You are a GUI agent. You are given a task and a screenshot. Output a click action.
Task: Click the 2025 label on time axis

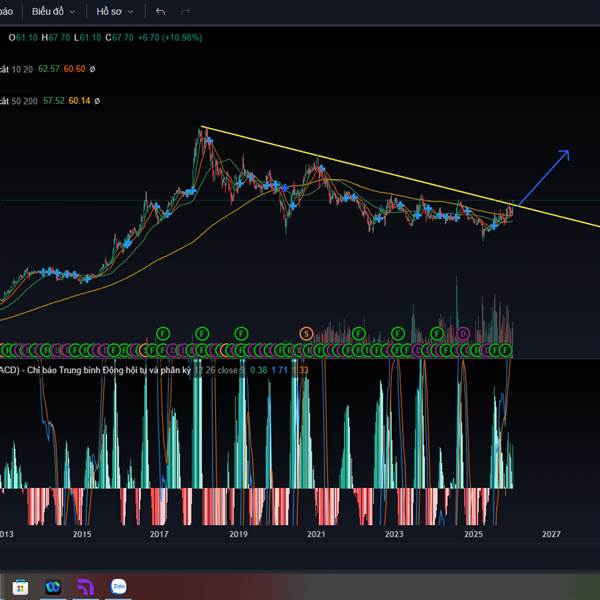click(x=473, y=534)
